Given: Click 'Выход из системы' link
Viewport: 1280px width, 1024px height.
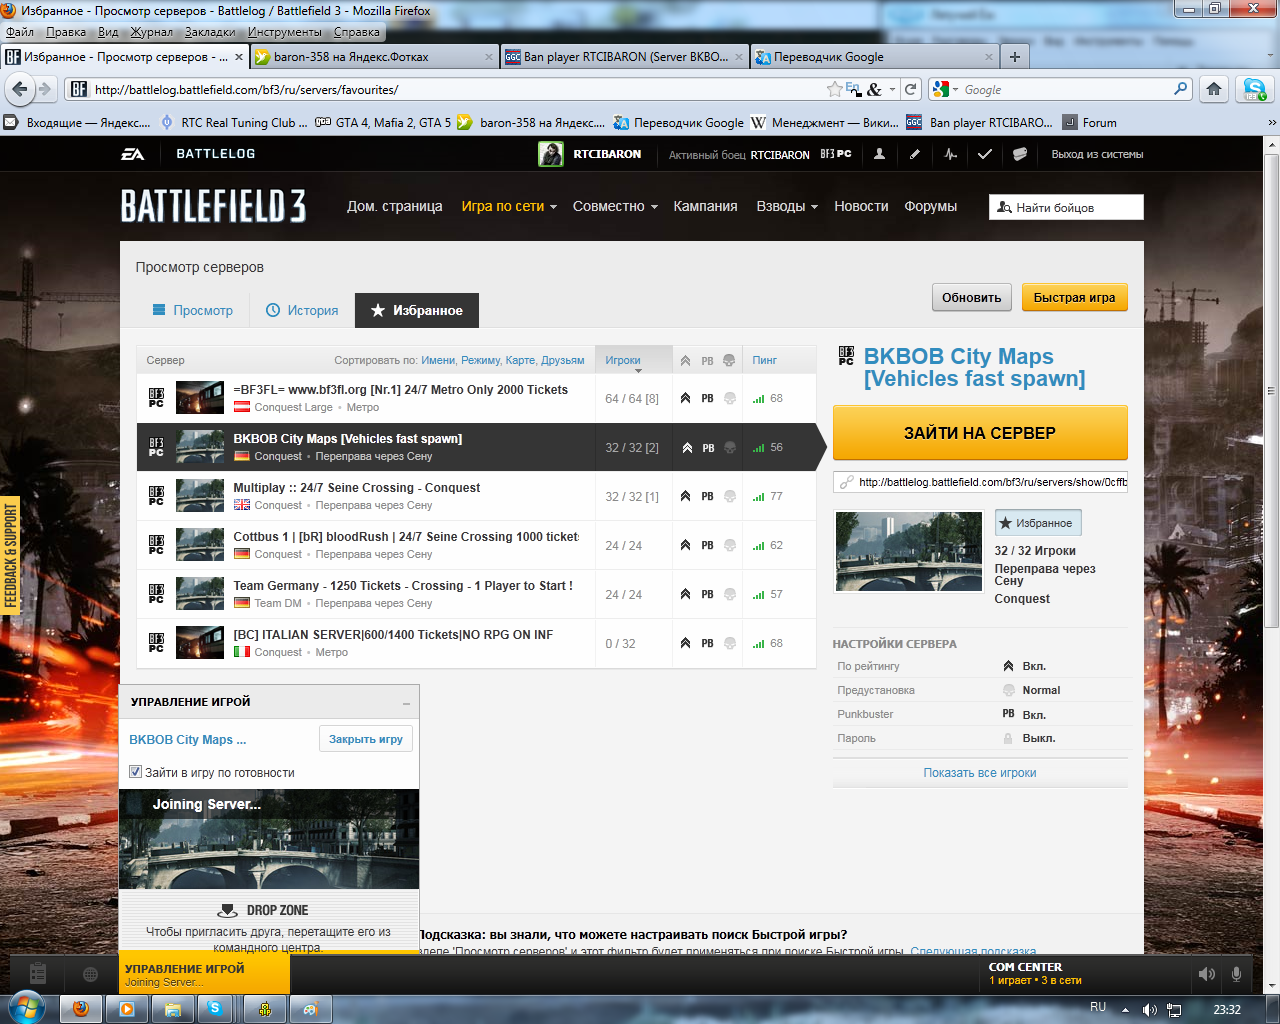Looking at the screenshot, I should click(1097, 154).
